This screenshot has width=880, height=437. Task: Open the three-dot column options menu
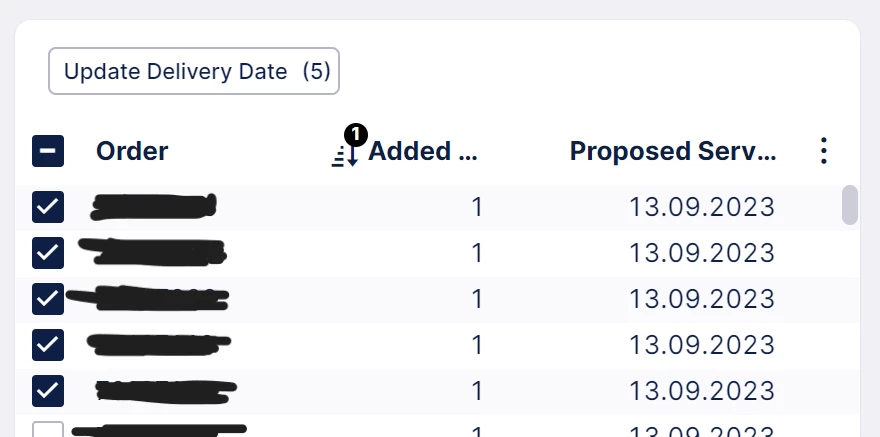pyautogui.click(x=823, y=151)
